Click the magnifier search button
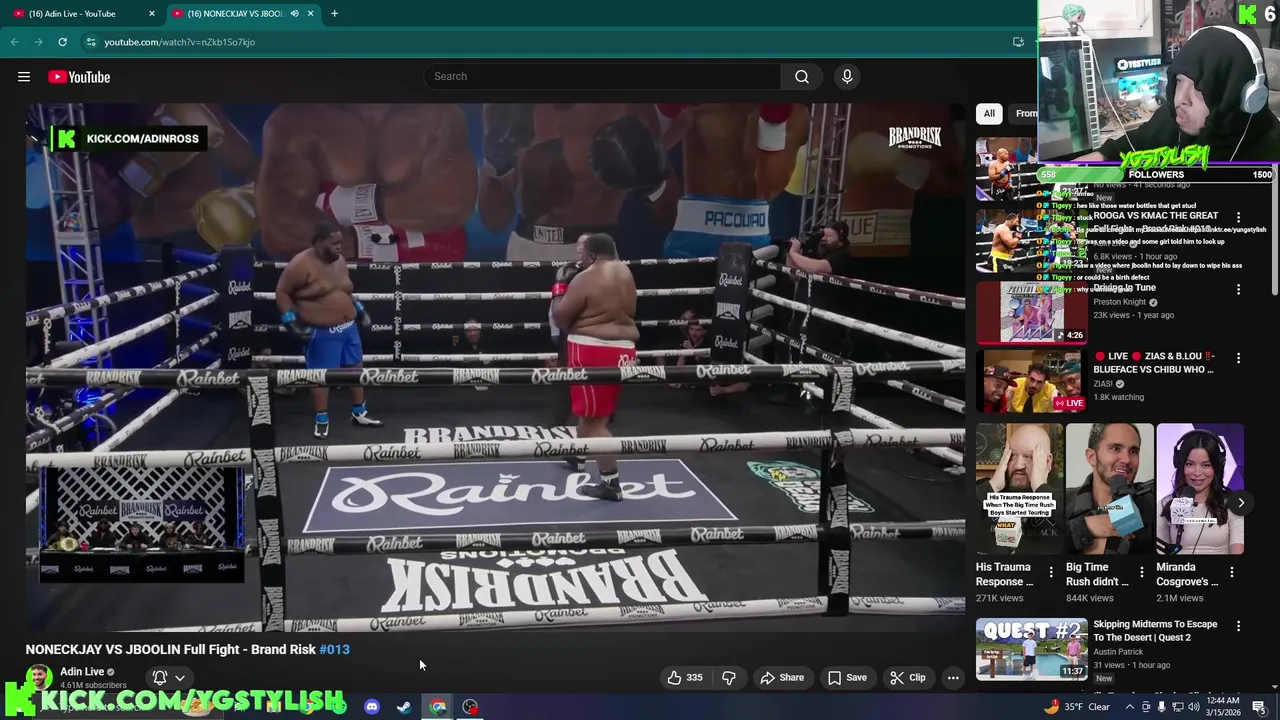Viewport: 1280px width, 720px height. tap(802, 77)
